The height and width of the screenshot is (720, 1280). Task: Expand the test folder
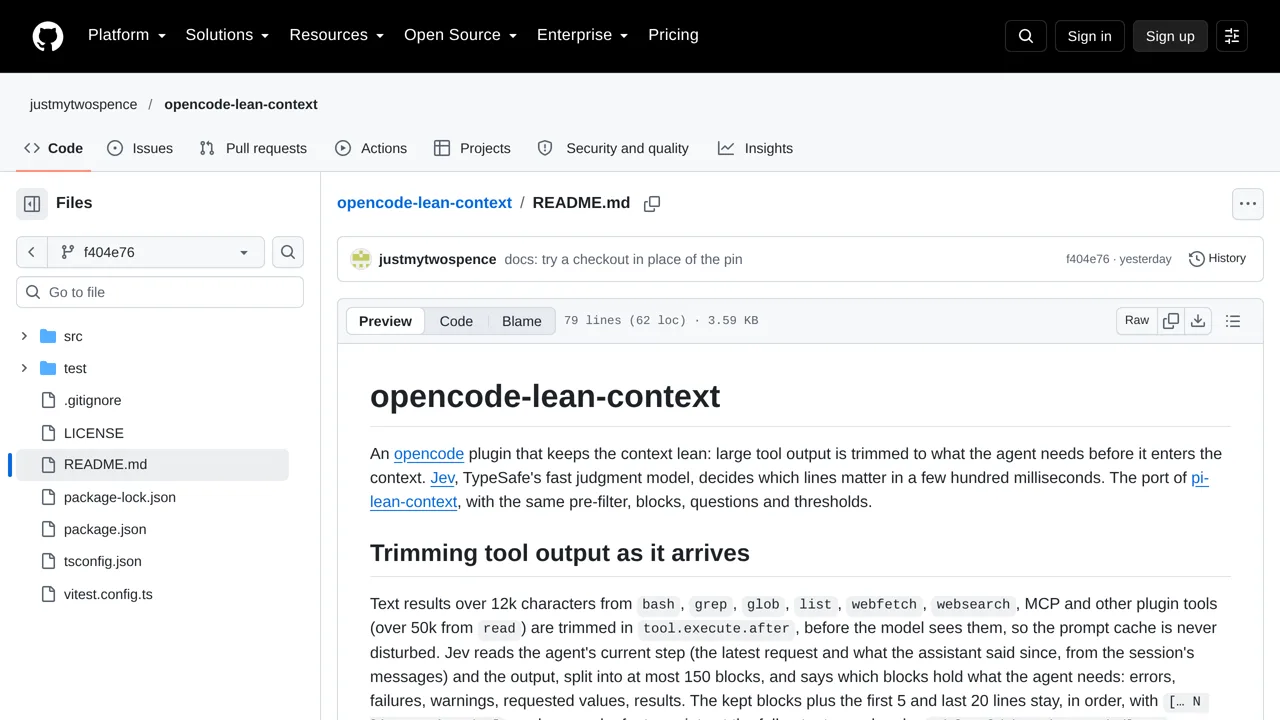(25, 368)
